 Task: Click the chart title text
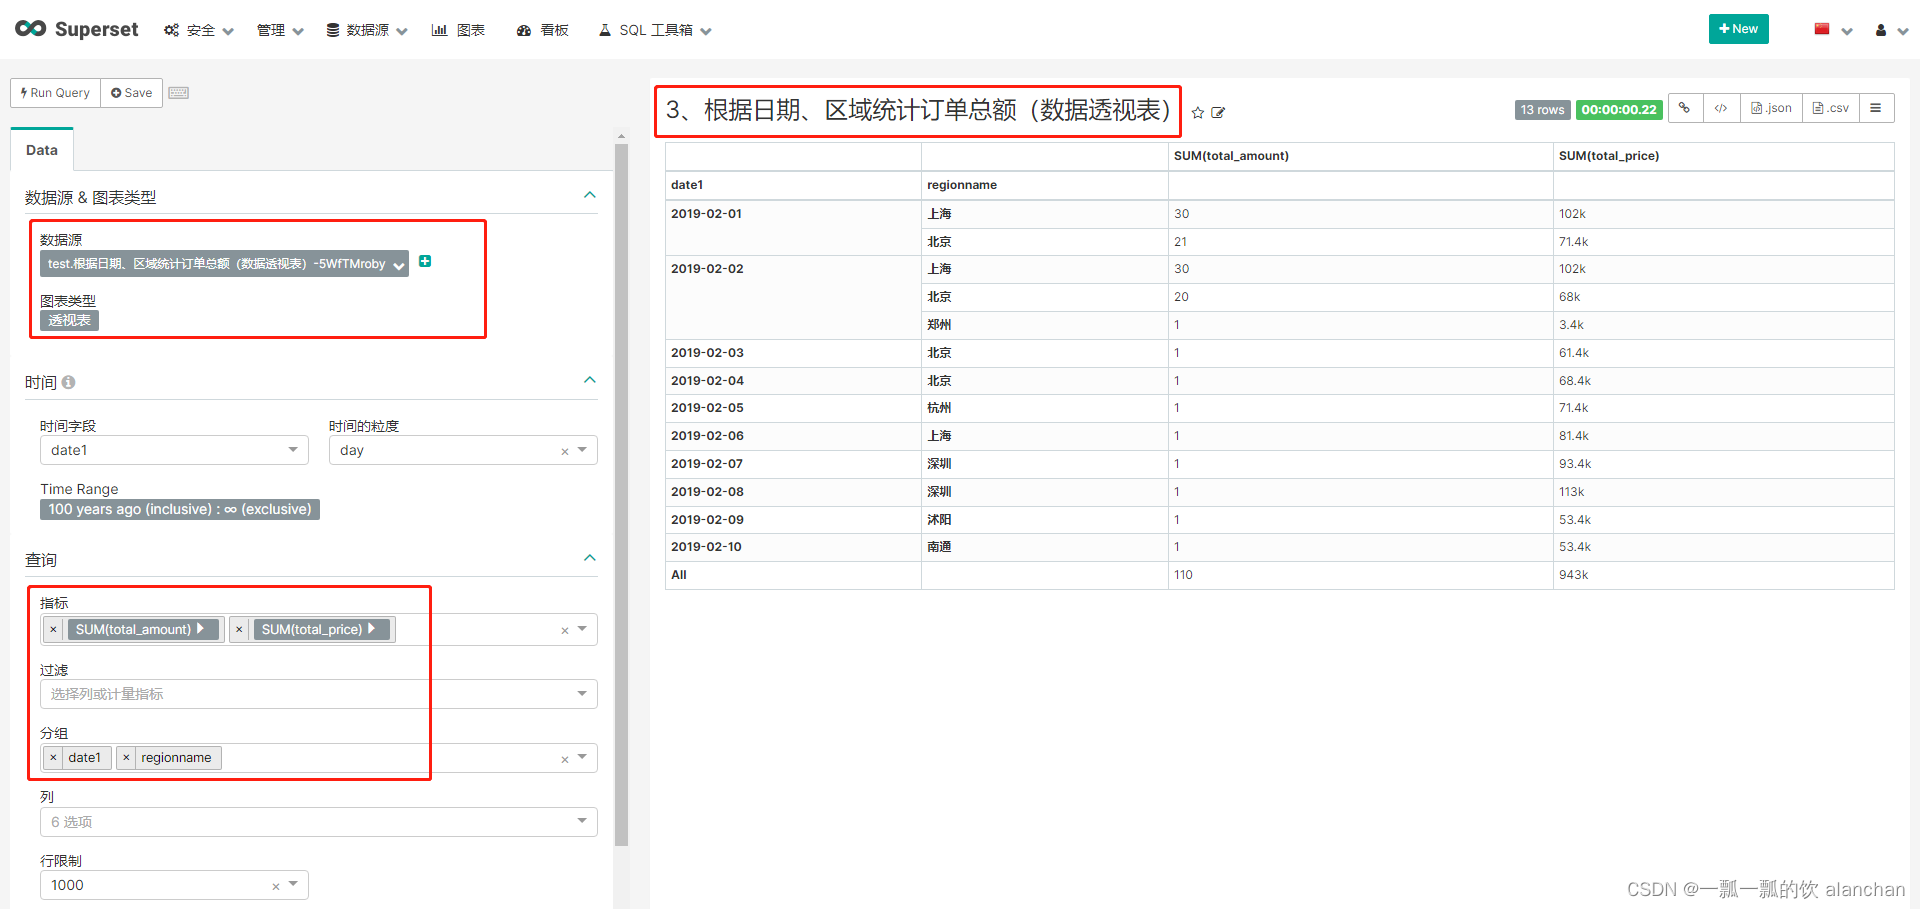pos(918,110)
